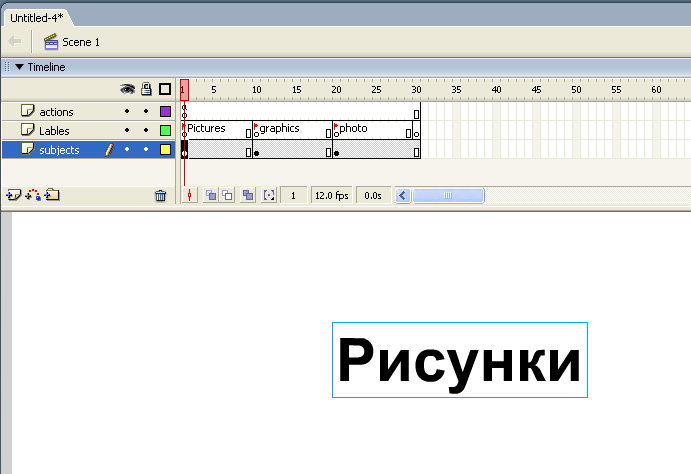Screen dimensions: 691x474
Task: Click the Timeline panel title
Action: 46,67
